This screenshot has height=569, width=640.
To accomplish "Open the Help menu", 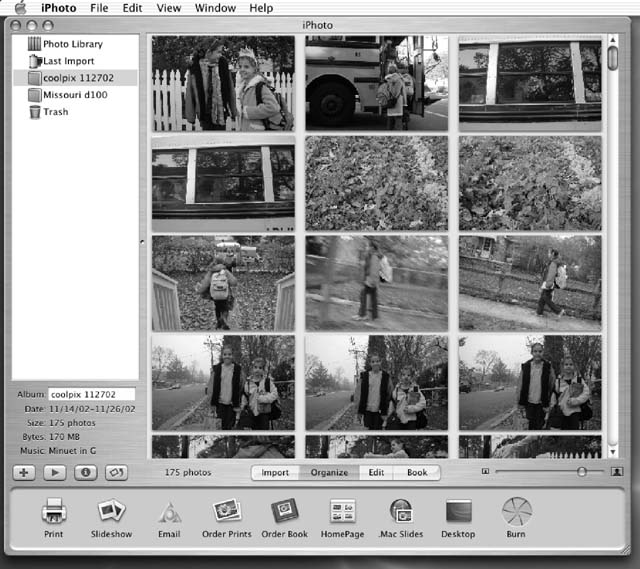I will [x=261, y=8].
